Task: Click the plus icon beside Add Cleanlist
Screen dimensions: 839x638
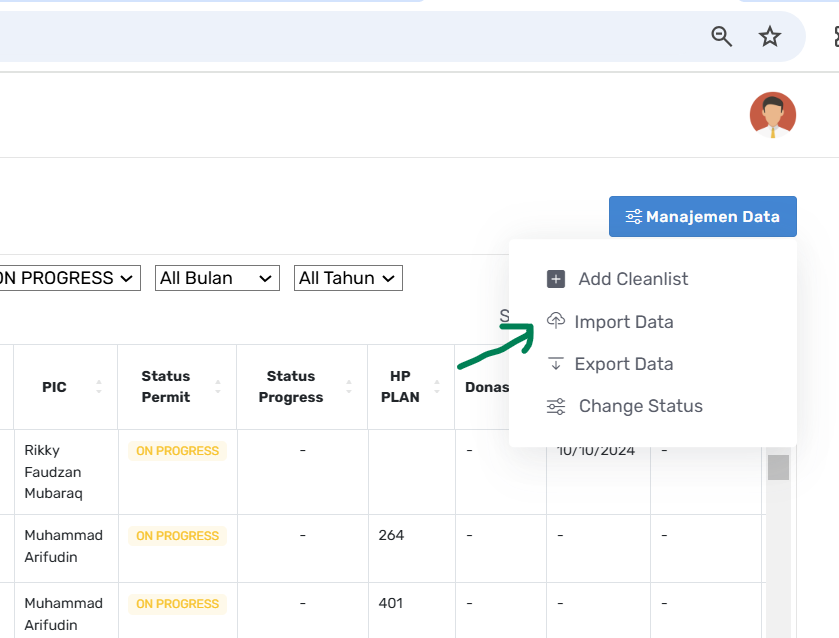Action: point(556,279)
